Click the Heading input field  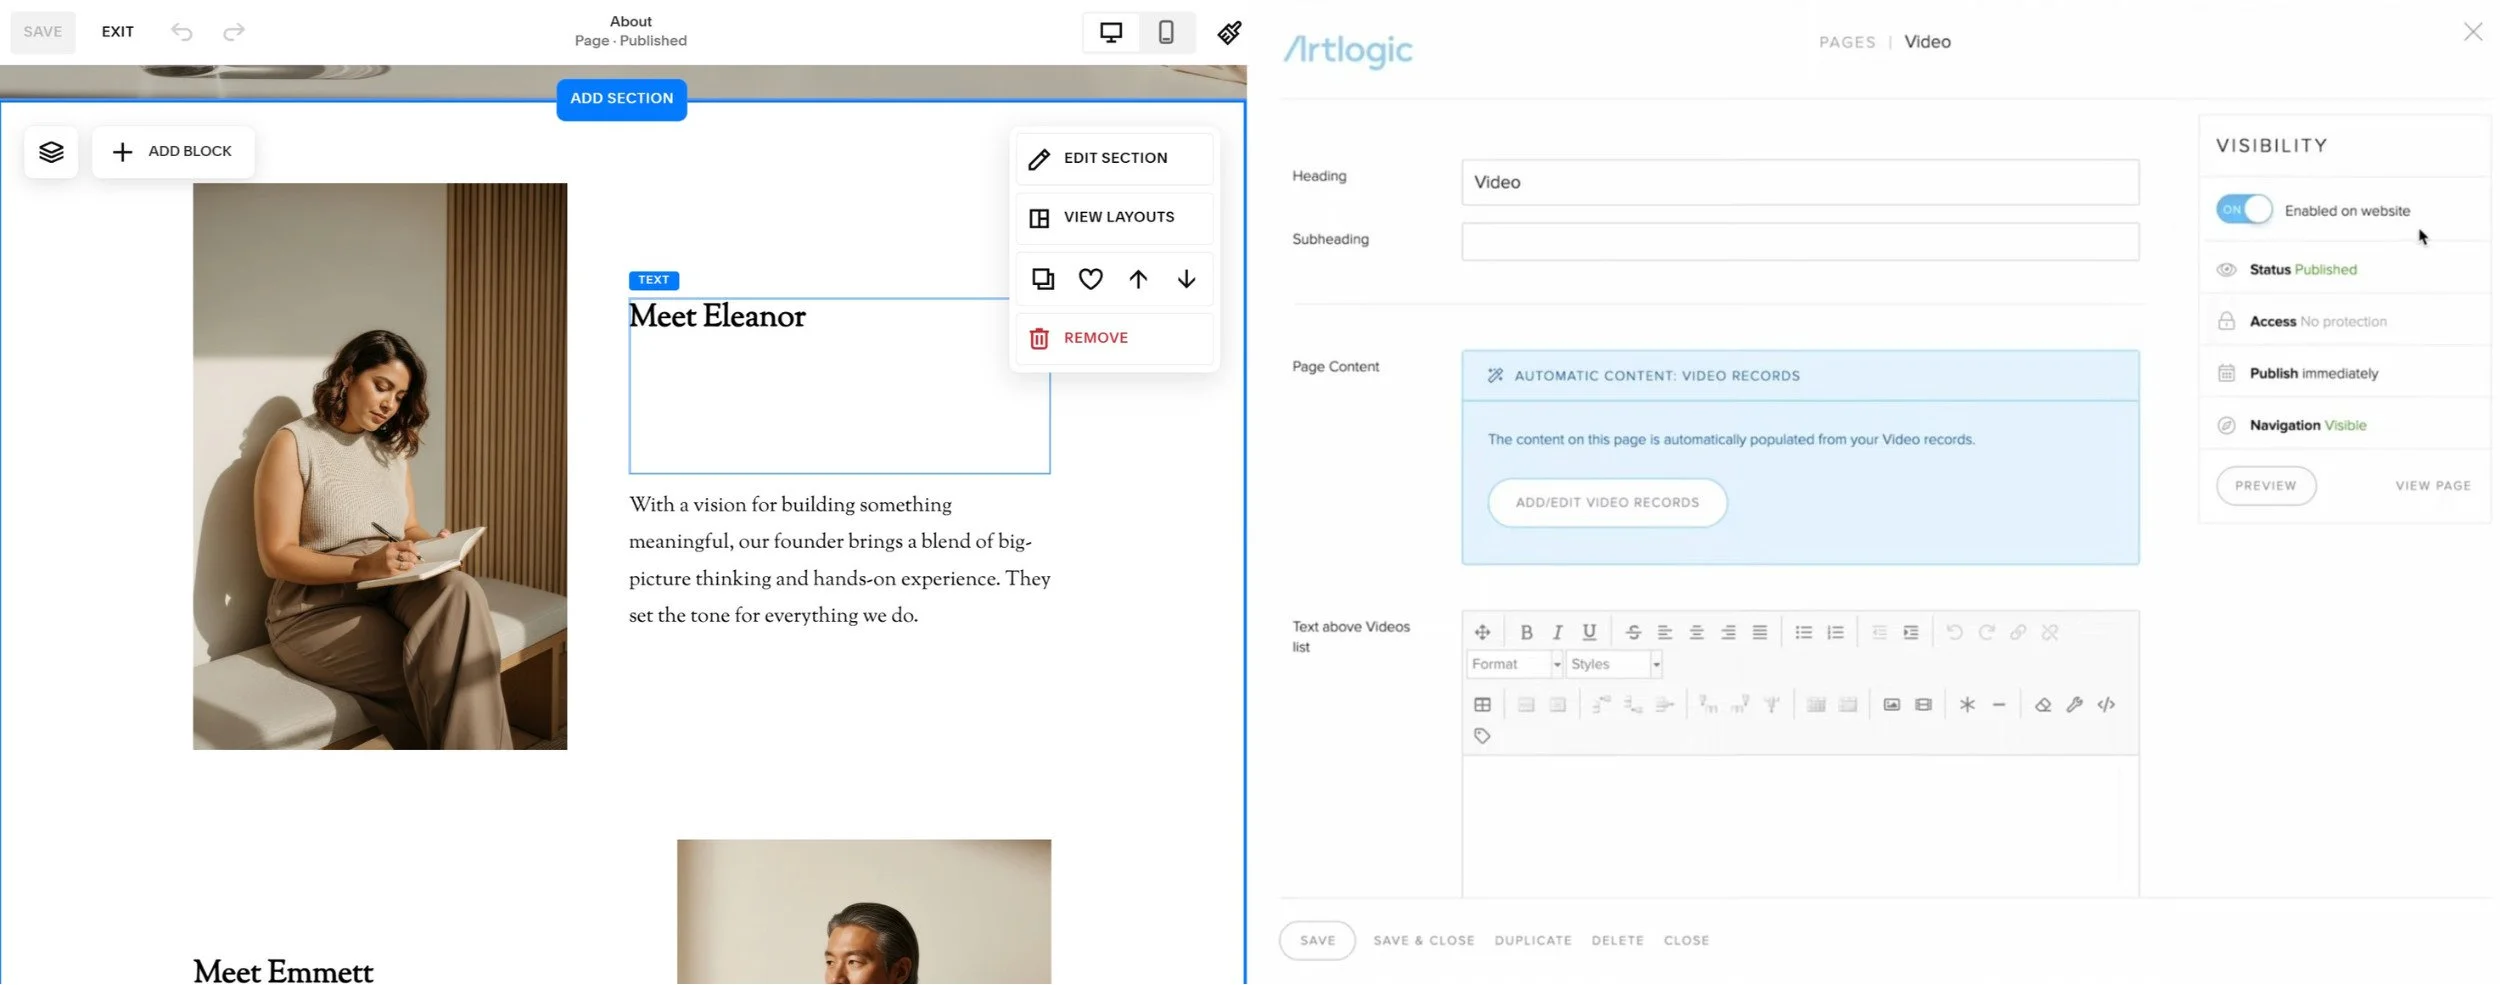(1800, 183)
